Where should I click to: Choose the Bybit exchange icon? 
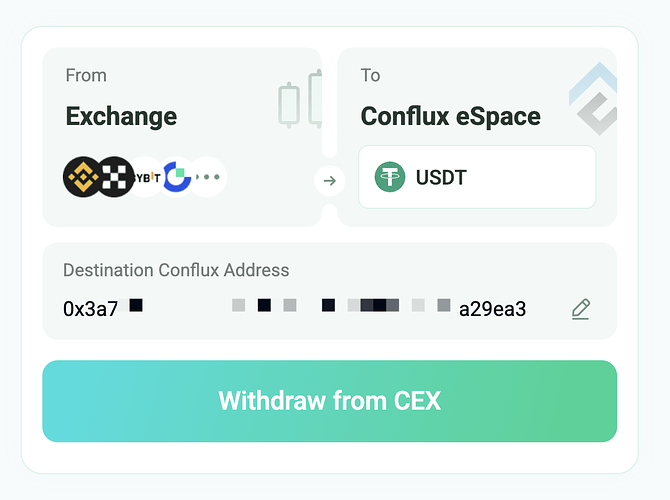(x=147, y=176)
